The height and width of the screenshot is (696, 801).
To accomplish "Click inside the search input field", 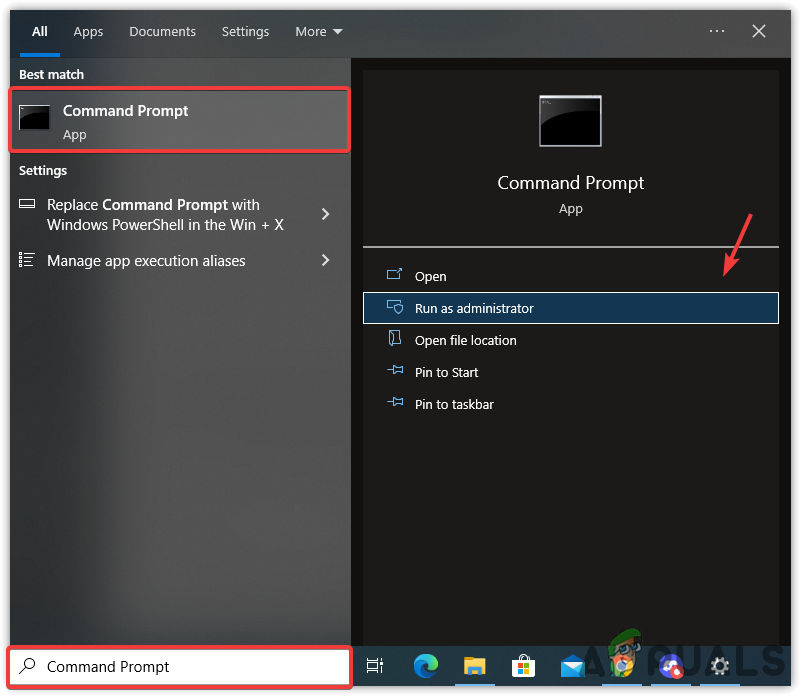I will click(180, 666).
